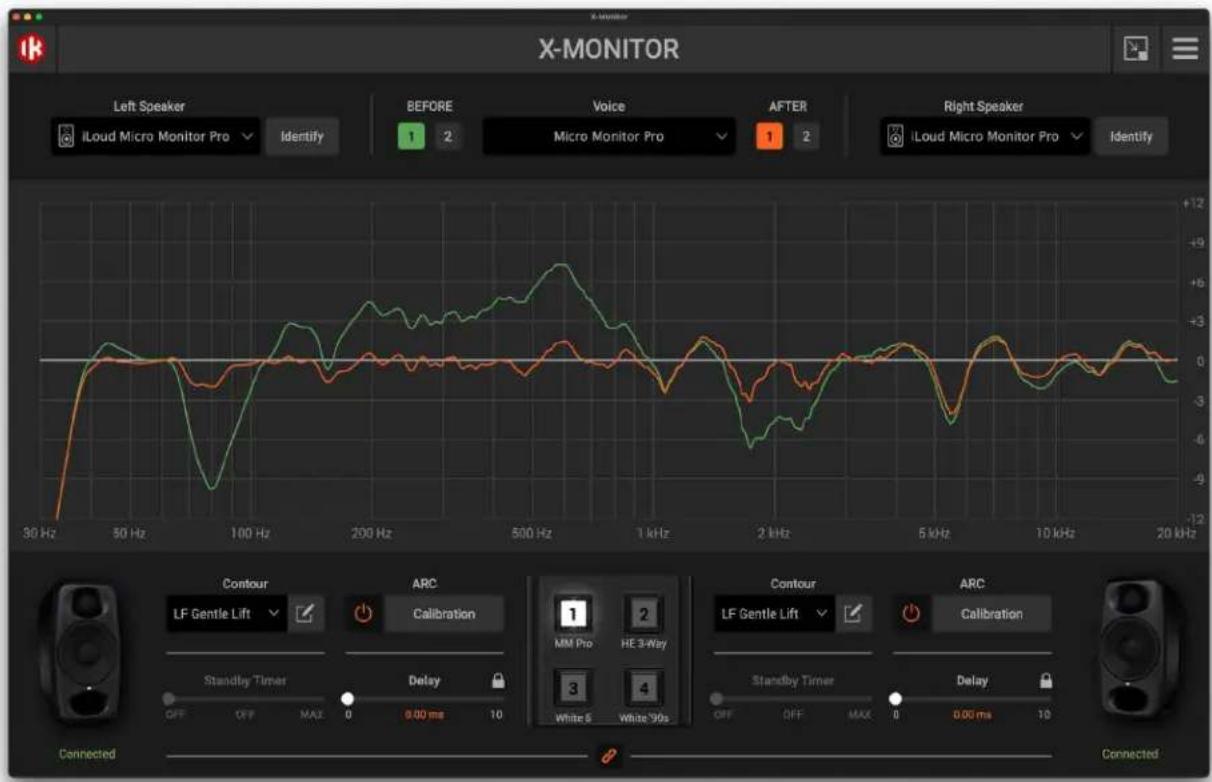
Task: Toggle left speaker ARC power button
Action: pos(363,614)
